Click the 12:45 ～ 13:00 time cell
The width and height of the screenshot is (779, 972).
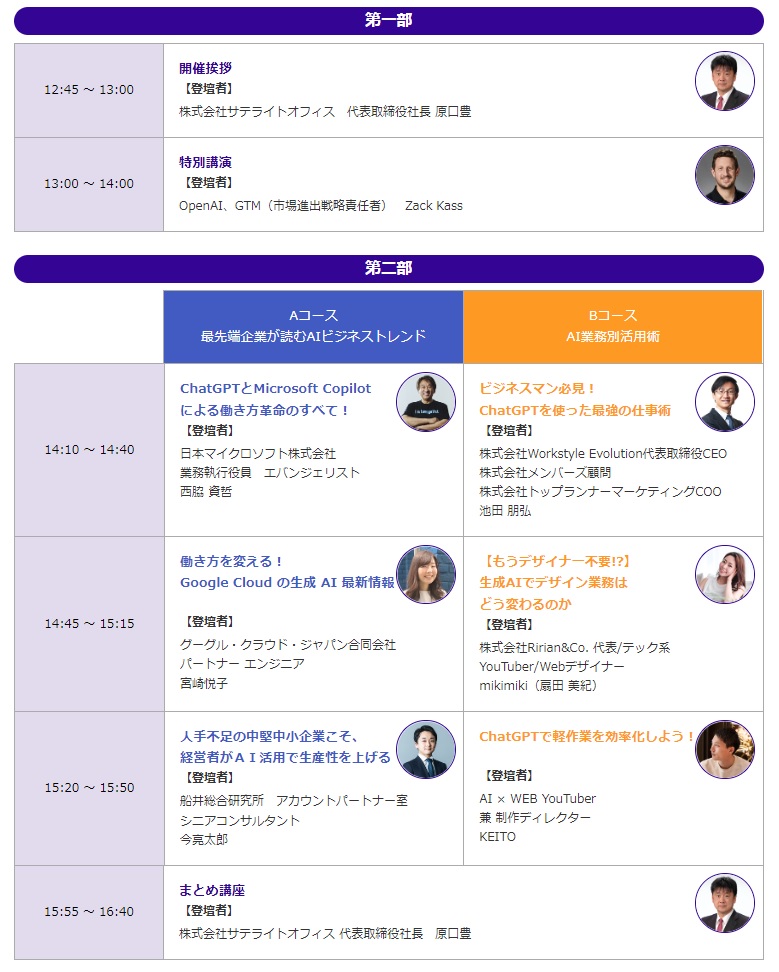tap(89, 90)
